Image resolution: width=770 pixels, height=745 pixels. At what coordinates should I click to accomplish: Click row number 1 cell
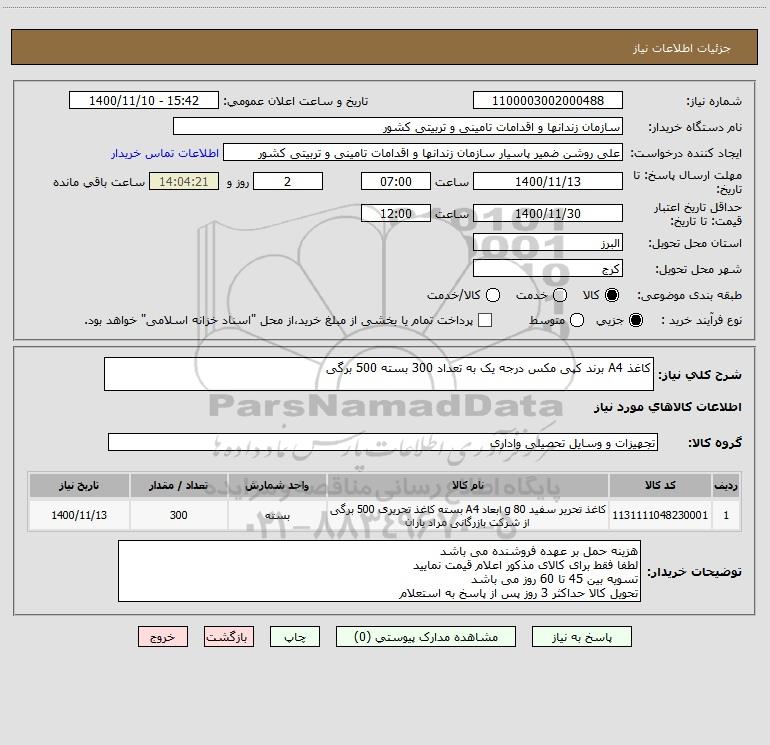(726, 515)
